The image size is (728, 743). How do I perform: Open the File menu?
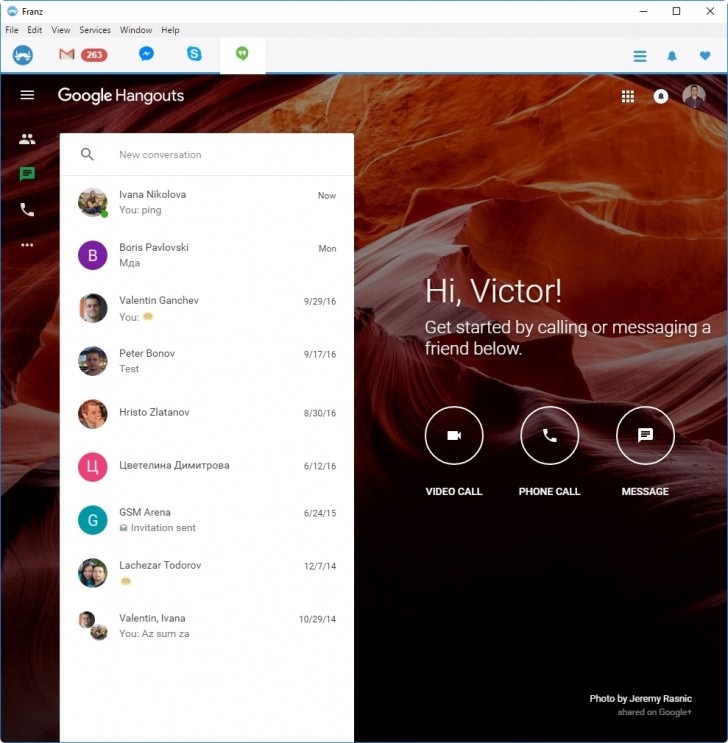click(x=12, y=30)
